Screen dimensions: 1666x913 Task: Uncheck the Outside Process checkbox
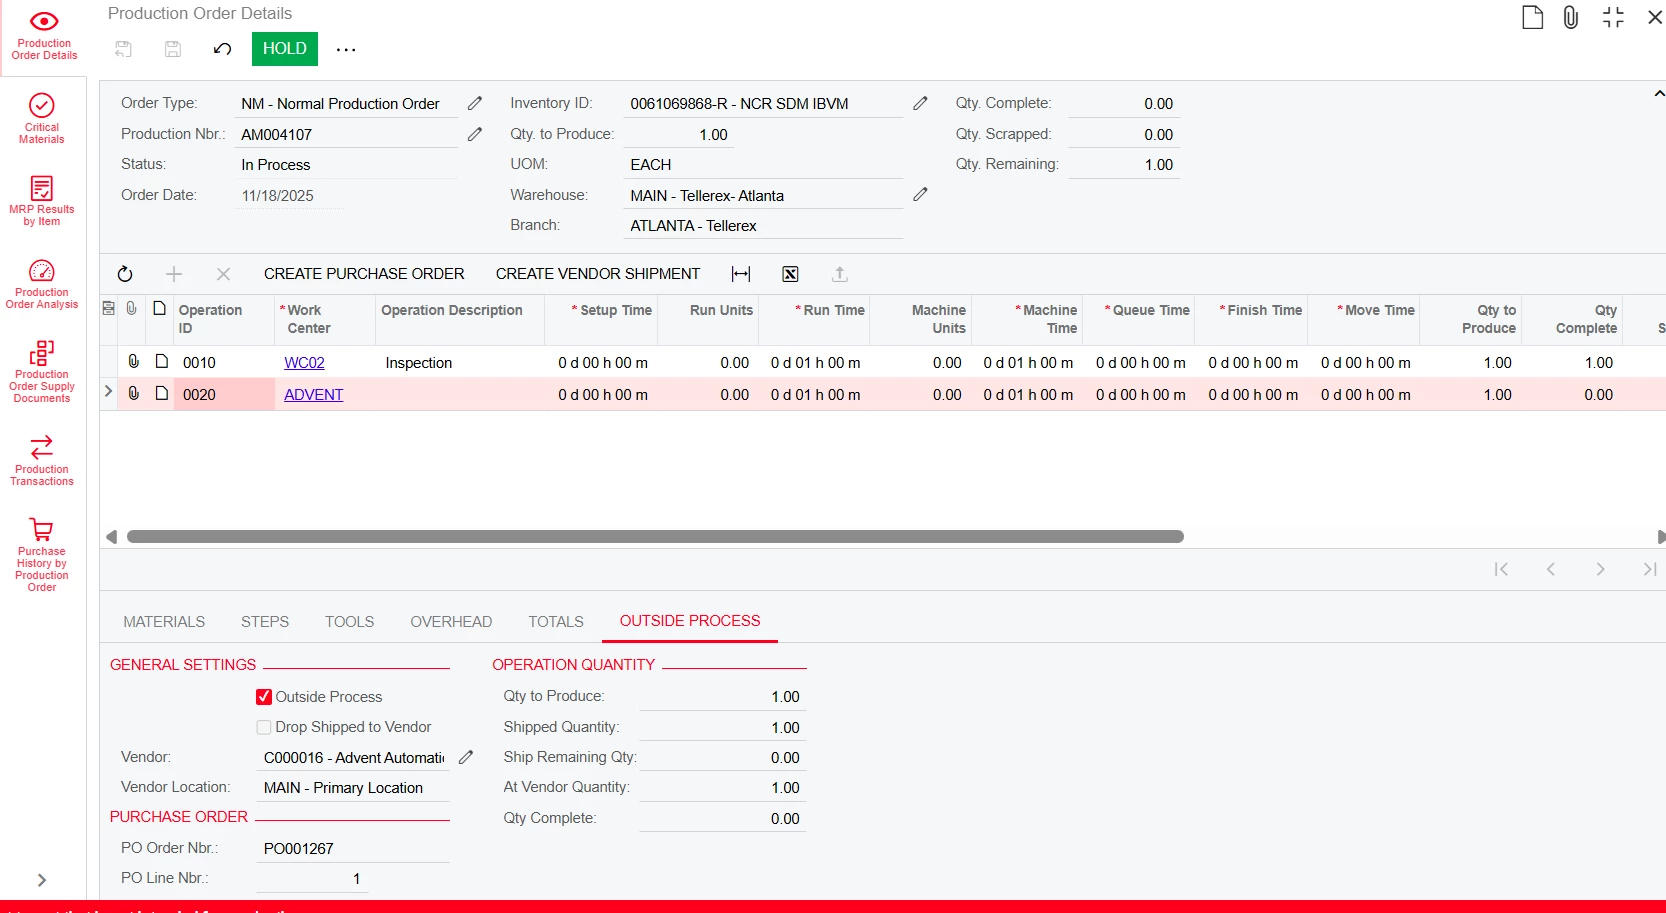pyautogui.click(x=264, y=697)
